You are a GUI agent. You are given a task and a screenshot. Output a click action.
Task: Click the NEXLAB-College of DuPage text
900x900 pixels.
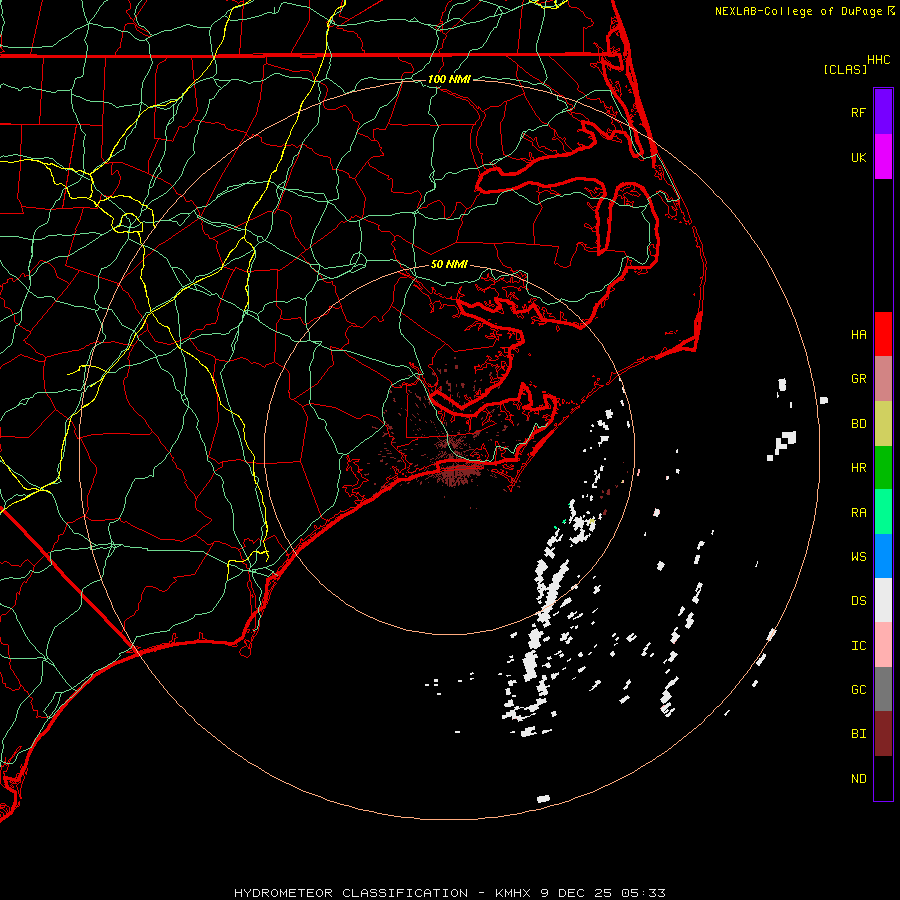pos(799,11)
